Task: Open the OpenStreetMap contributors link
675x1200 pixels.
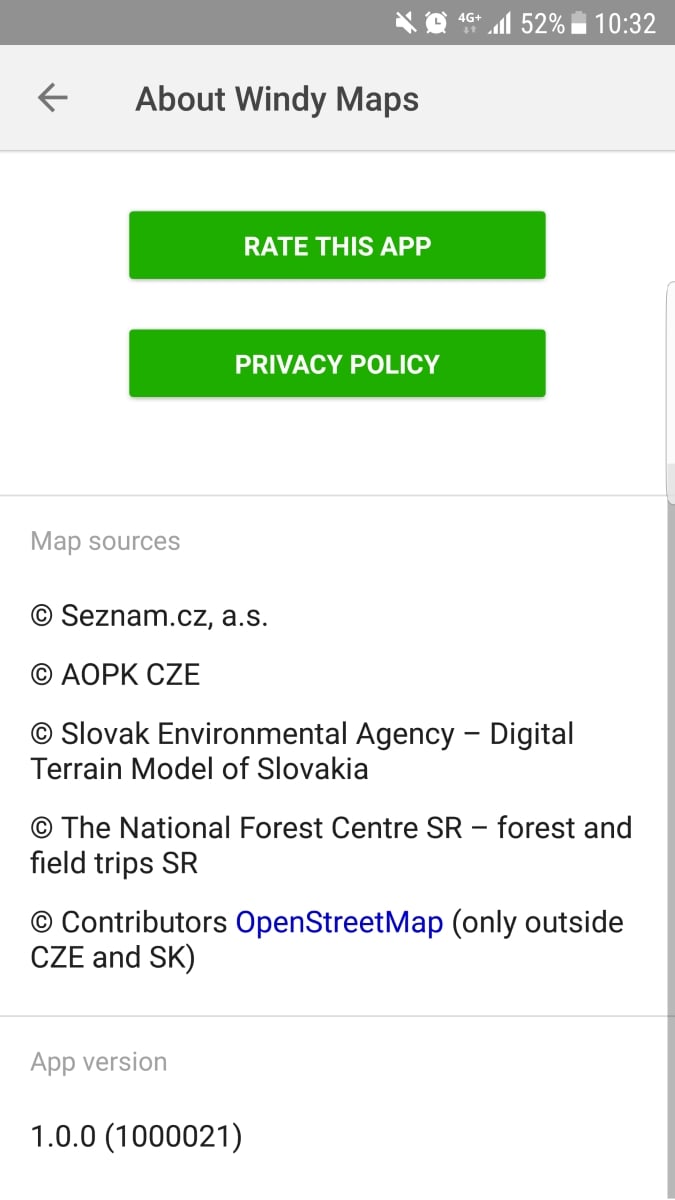Action: 339,921
